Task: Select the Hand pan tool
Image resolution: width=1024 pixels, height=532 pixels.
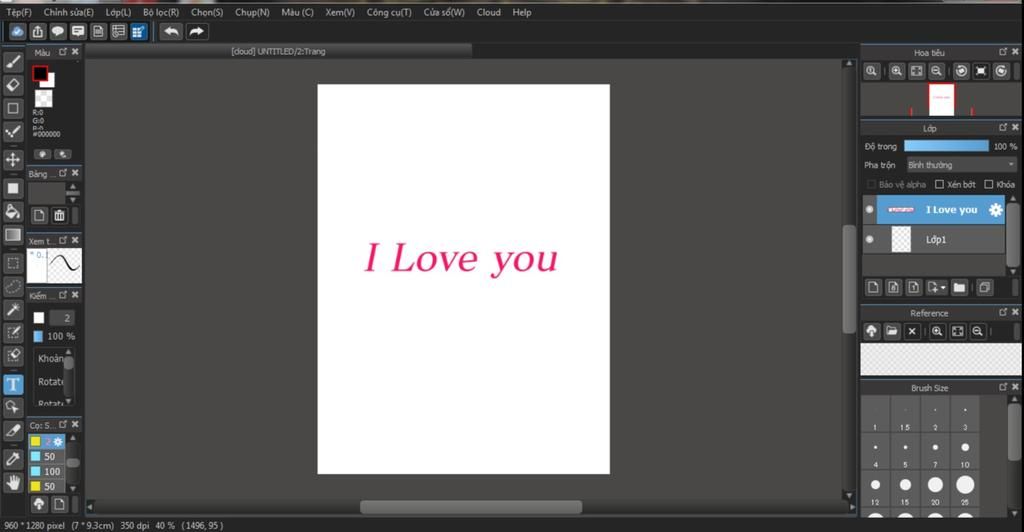Action: (x=13, y=482)
